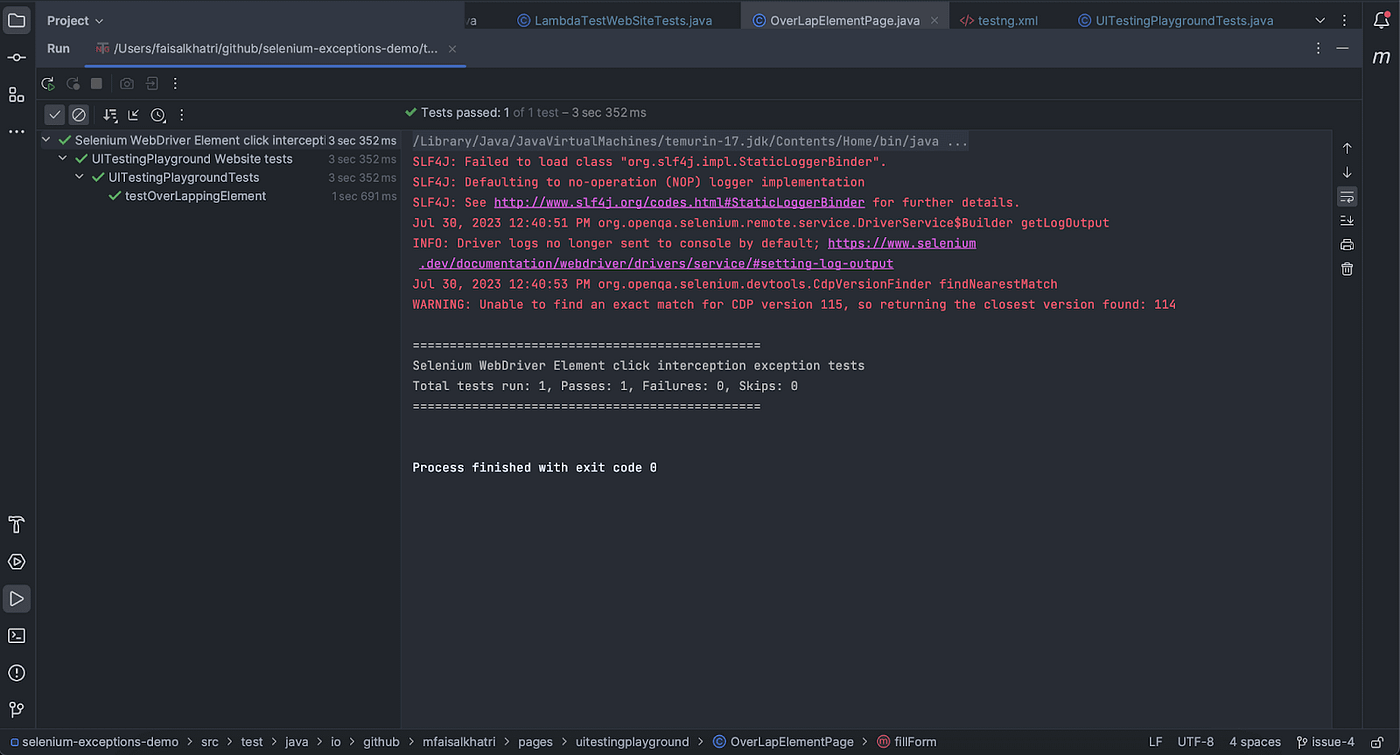
Task: Collapse the UITestingPlayground Website tests node
Action: pyautogui.click(x=63, y=159)
